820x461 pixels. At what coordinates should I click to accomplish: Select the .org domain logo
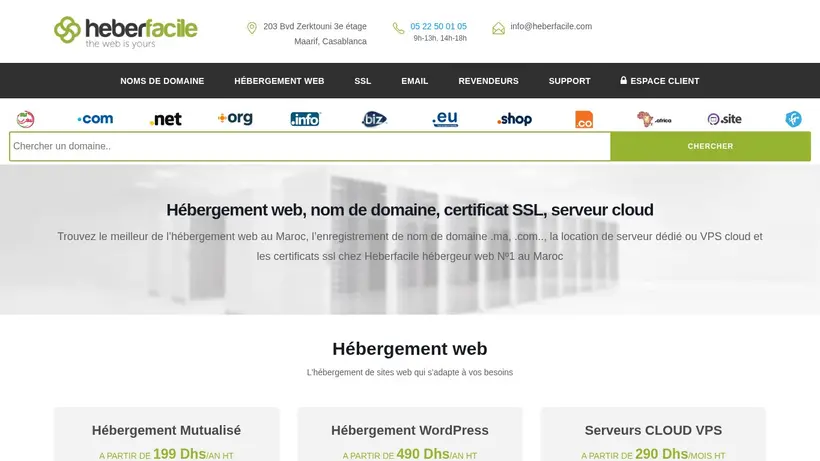pos(235,119)
